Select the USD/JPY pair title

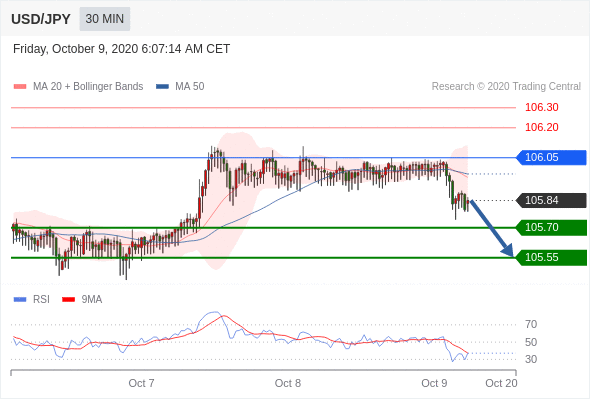click(41, 19)
